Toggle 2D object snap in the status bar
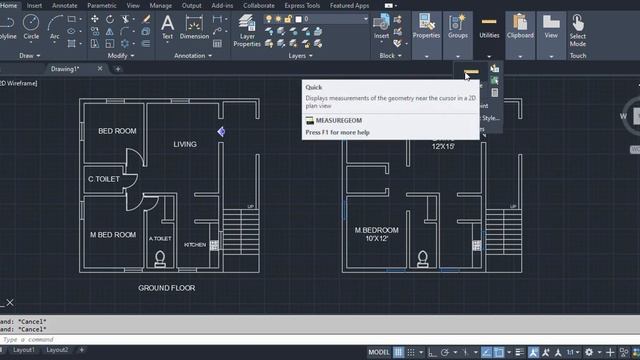Screen dimensions: 640x360 coord(499,352)
